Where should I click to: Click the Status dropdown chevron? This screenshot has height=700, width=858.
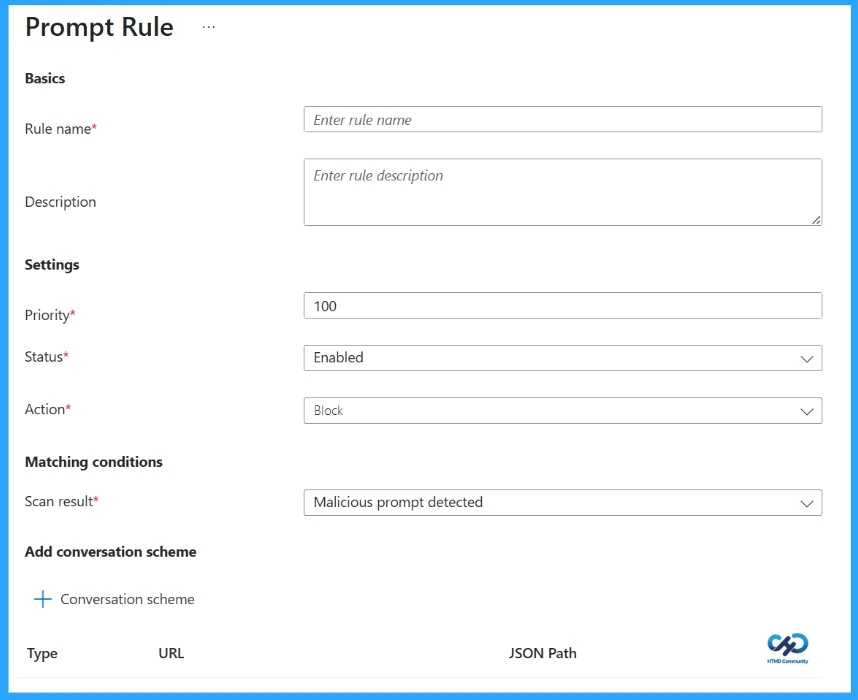pyautogui.click(x=808, y=357)
